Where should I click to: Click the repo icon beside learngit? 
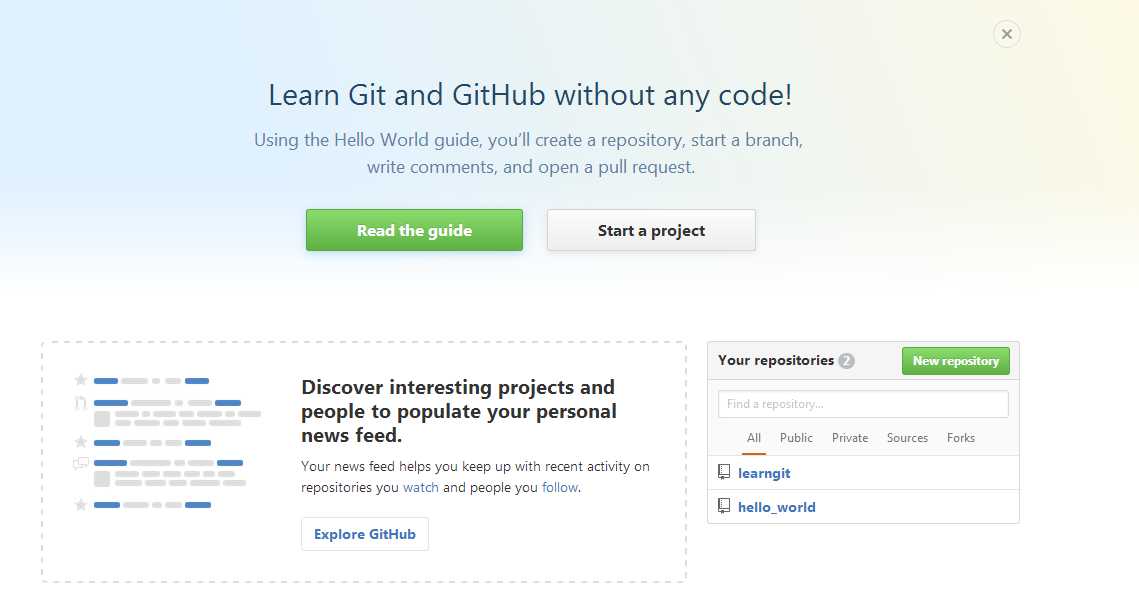click(x=723, y=472)
